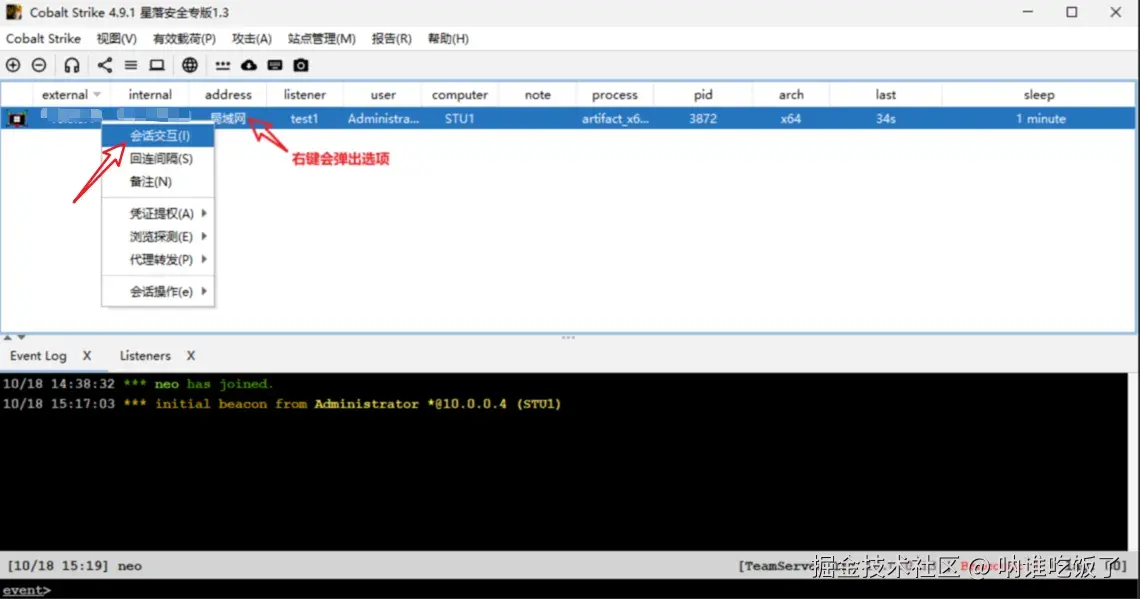This screenshot has width=1140, height=599.
Task: Open the 视图(V) menu
Action: tap(116, 39)
